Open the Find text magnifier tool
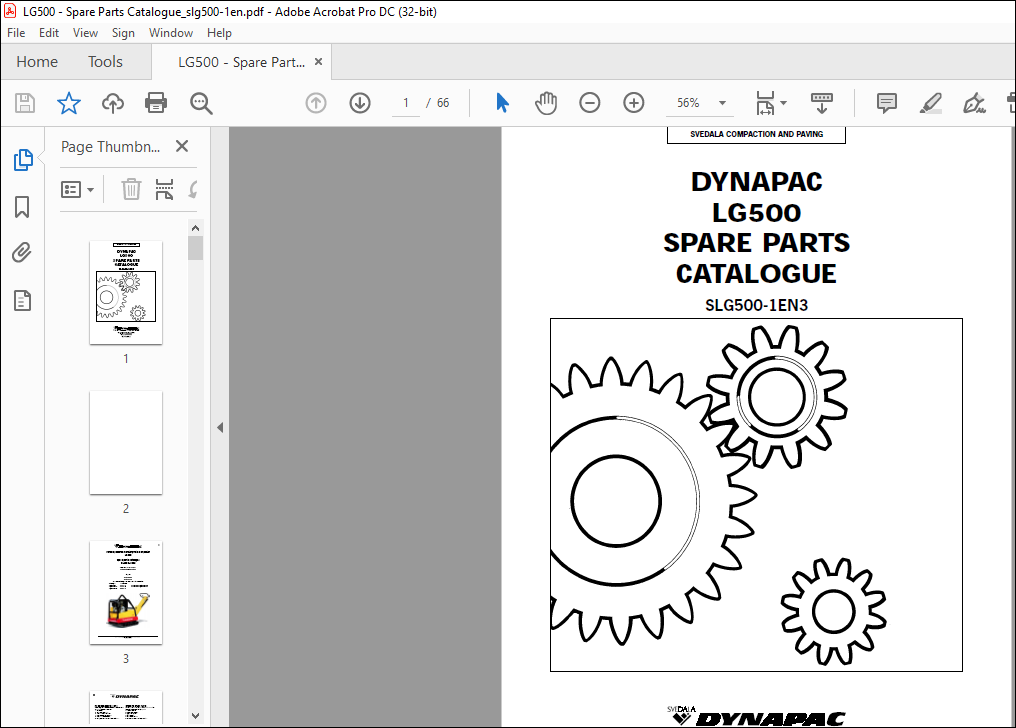 pos(201,103)
